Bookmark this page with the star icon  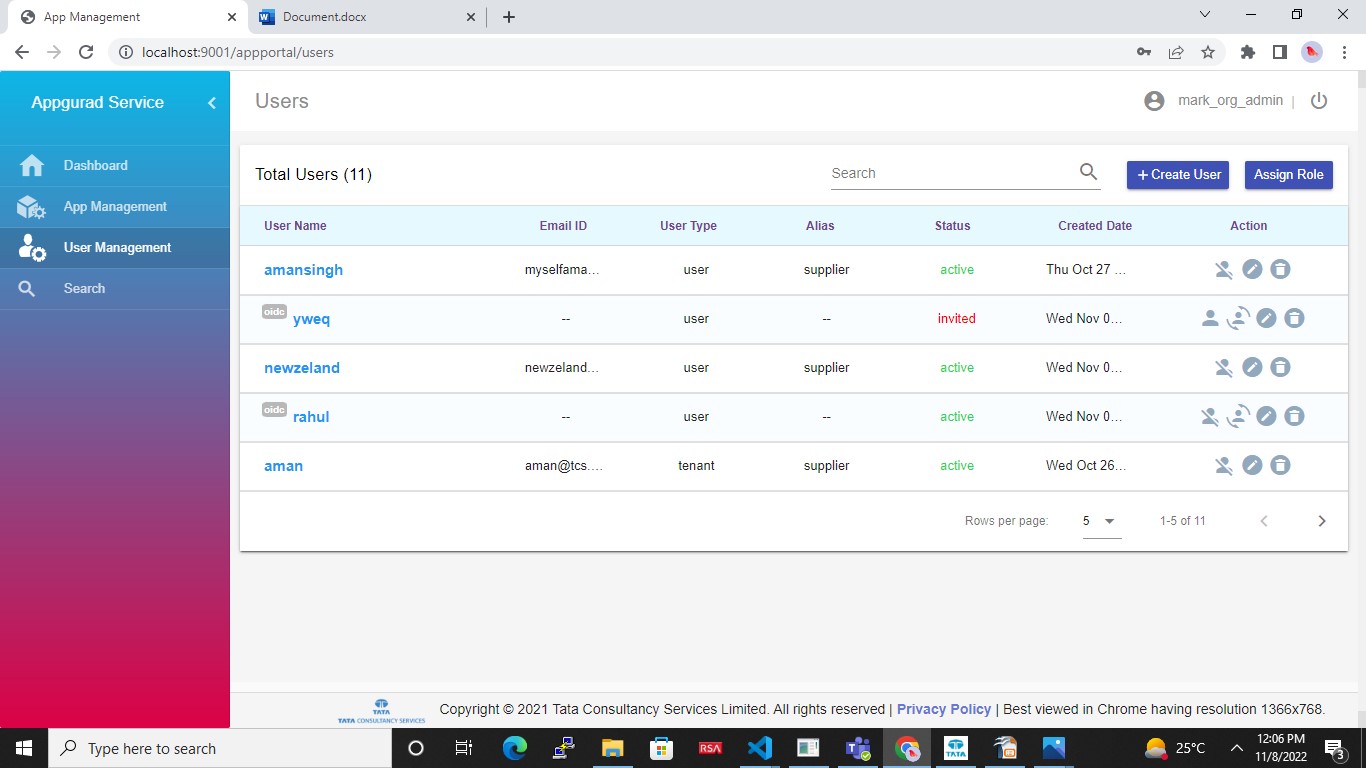coord(1208,52)
